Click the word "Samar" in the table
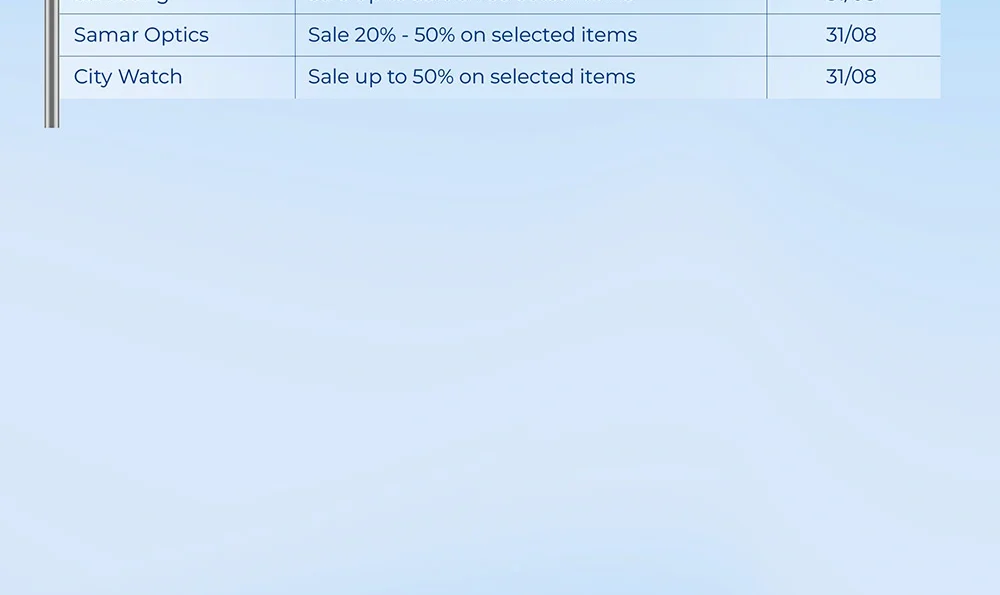The image size is (1000, 595). click(x=106, y=35)
